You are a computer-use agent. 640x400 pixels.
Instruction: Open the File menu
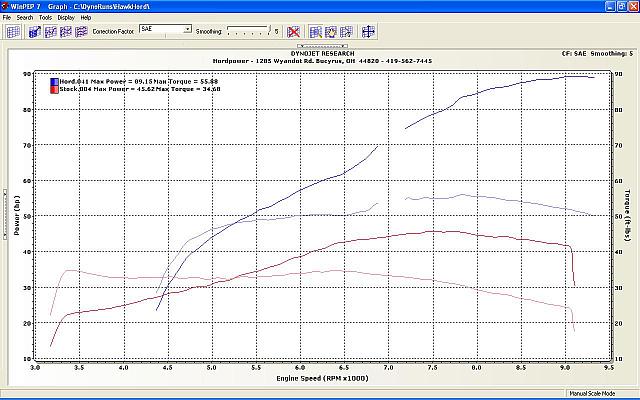[x=7, y=18]
